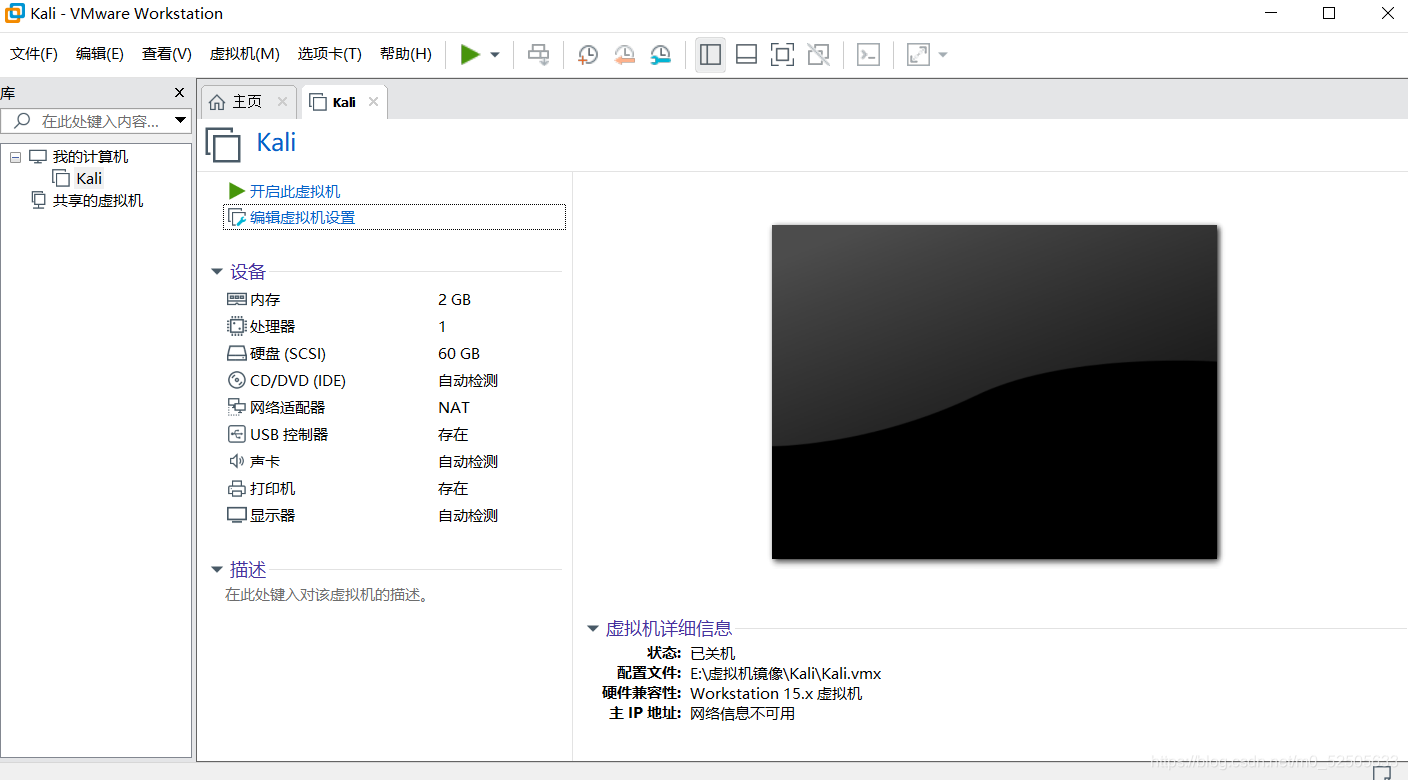
Task: Open the 虚拟机(M) menu
Action: tap(245, 54)
